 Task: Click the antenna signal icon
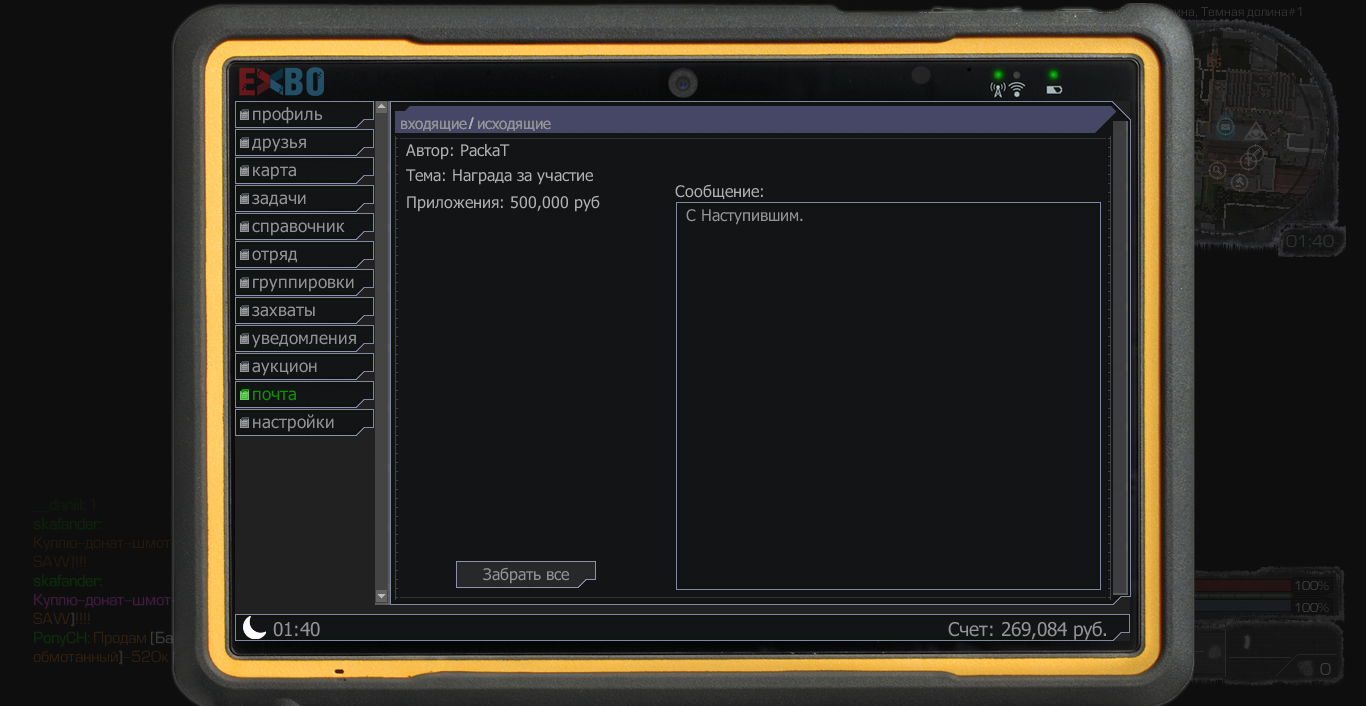997,89
